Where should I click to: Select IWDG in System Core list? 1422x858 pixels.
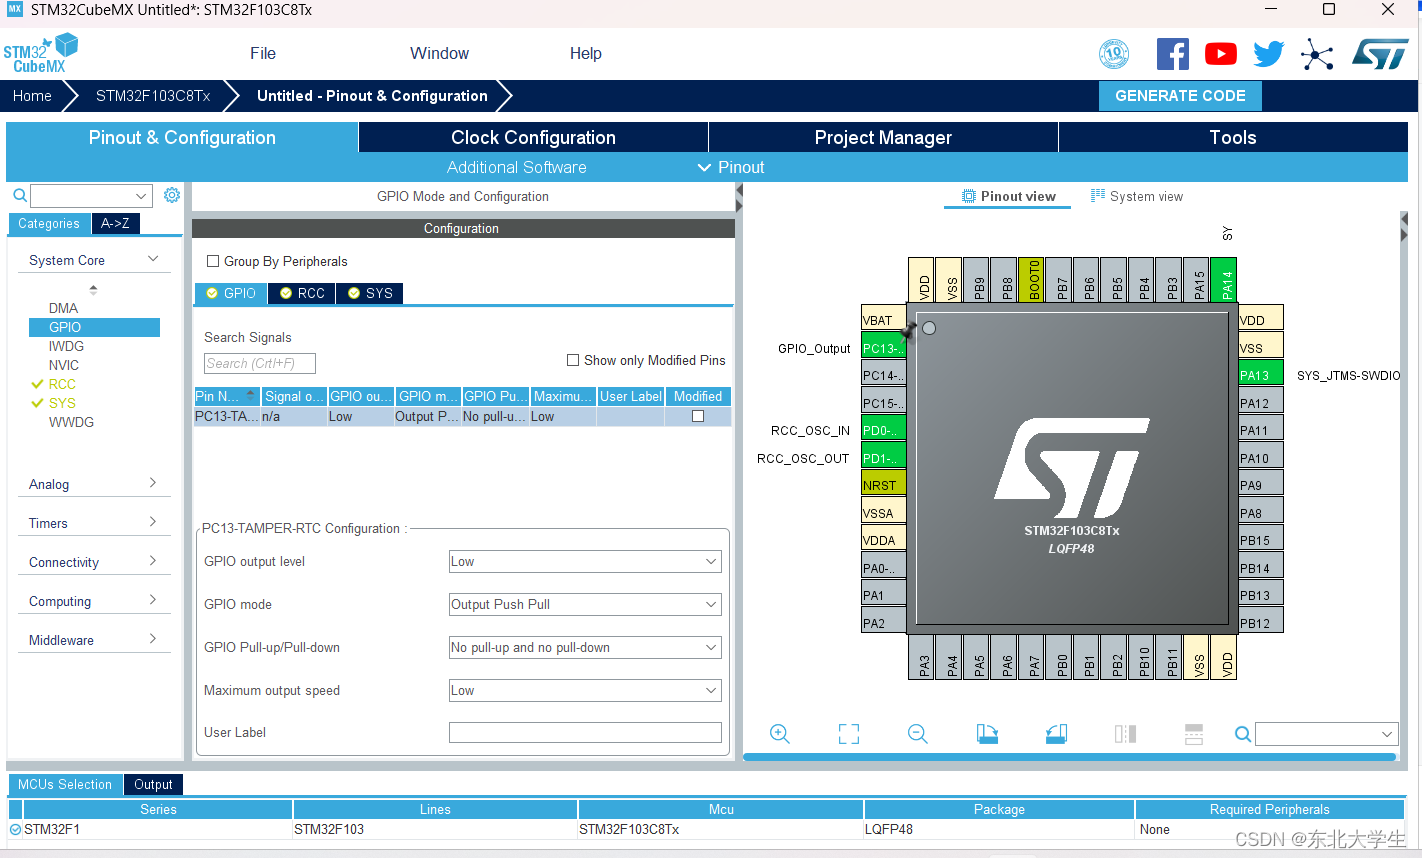[x=66, y=346]
